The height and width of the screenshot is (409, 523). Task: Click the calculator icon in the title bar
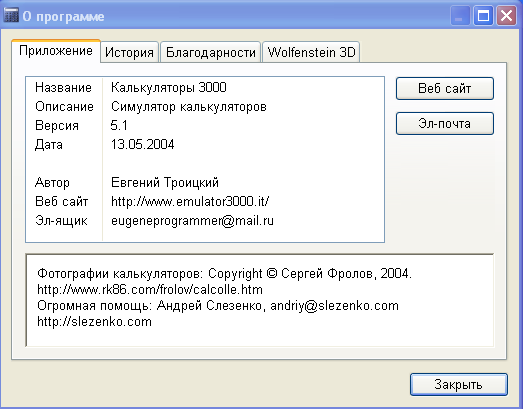pos(11,15)
